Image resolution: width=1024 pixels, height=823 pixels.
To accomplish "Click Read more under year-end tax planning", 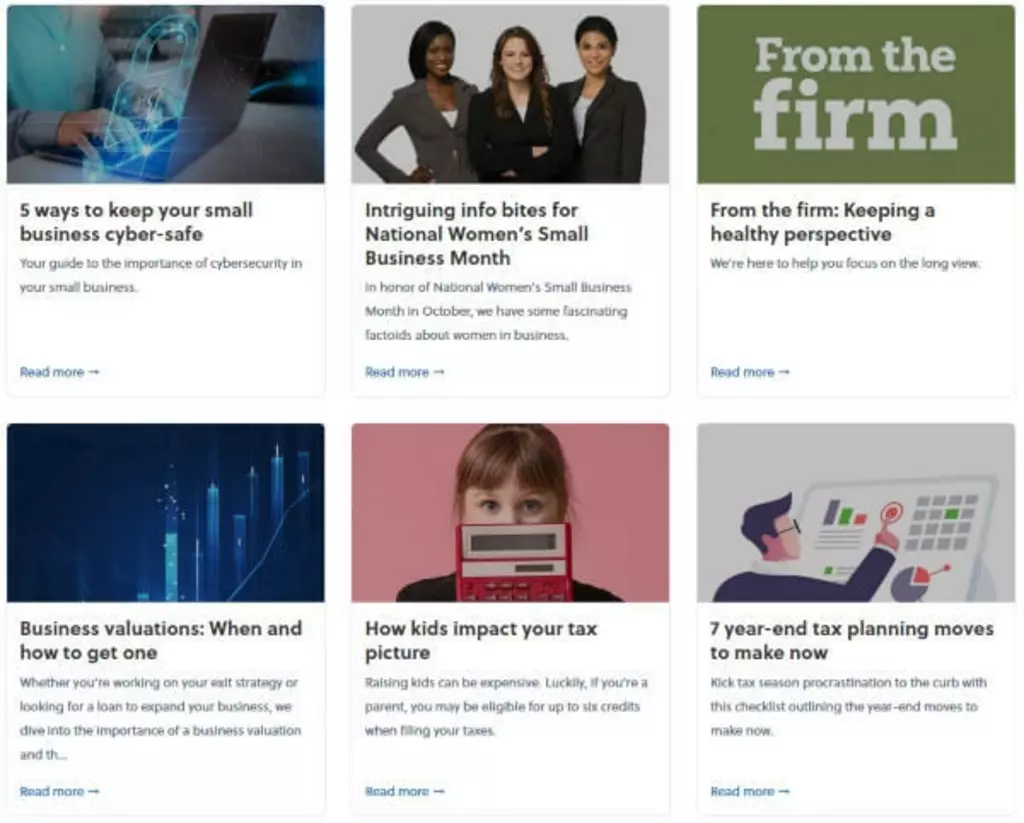I will [750, 792].
